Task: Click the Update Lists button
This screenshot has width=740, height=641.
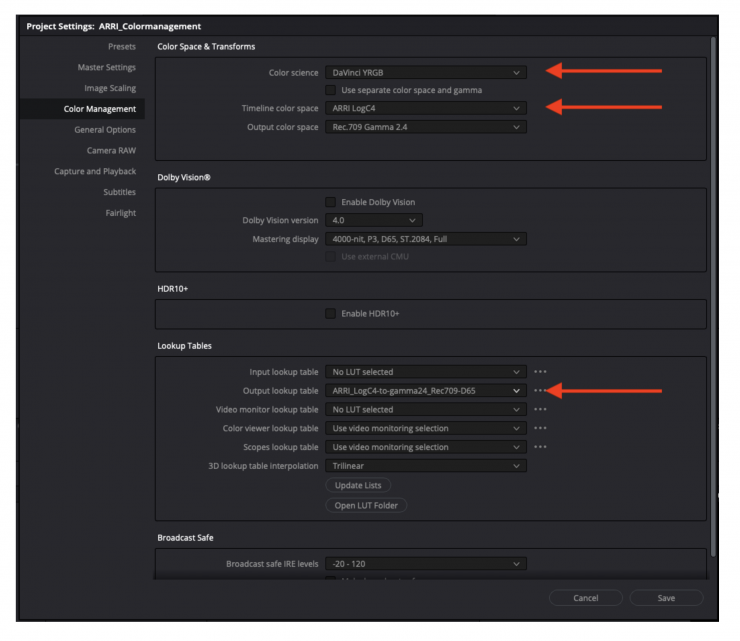Action: 358,485
